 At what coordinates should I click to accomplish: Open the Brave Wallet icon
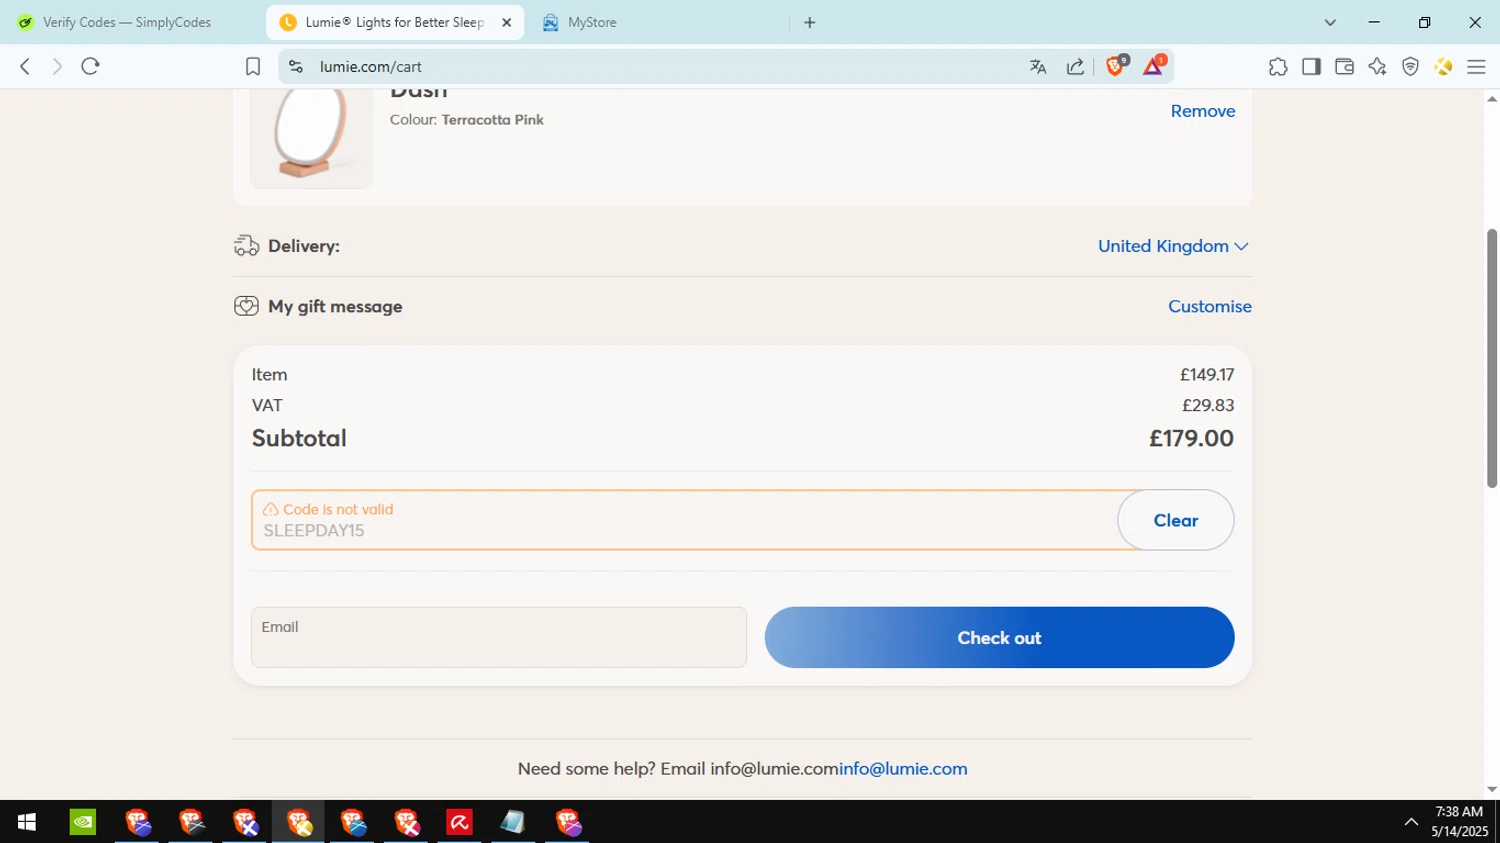(1344, 67)
